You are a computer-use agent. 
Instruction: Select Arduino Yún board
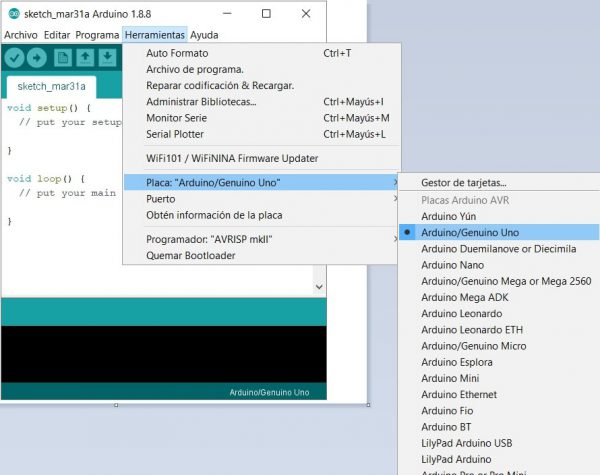click(x=499, y=216)
